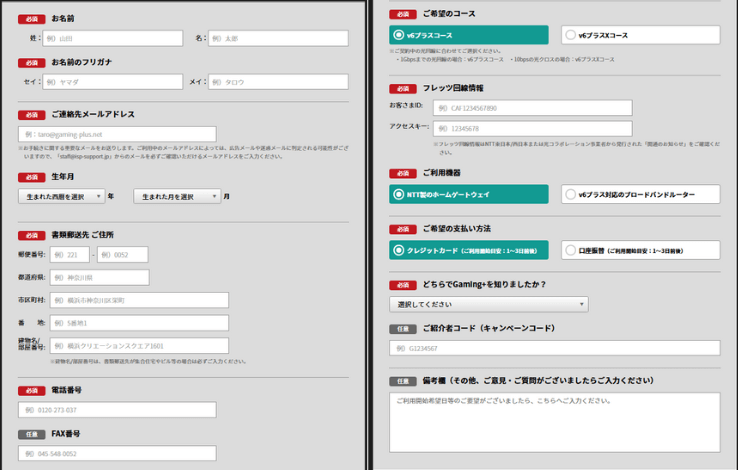The width and height of the screenshot is (738, 470).
Task: Focus the FAX番号 input field
Action: 117,453
